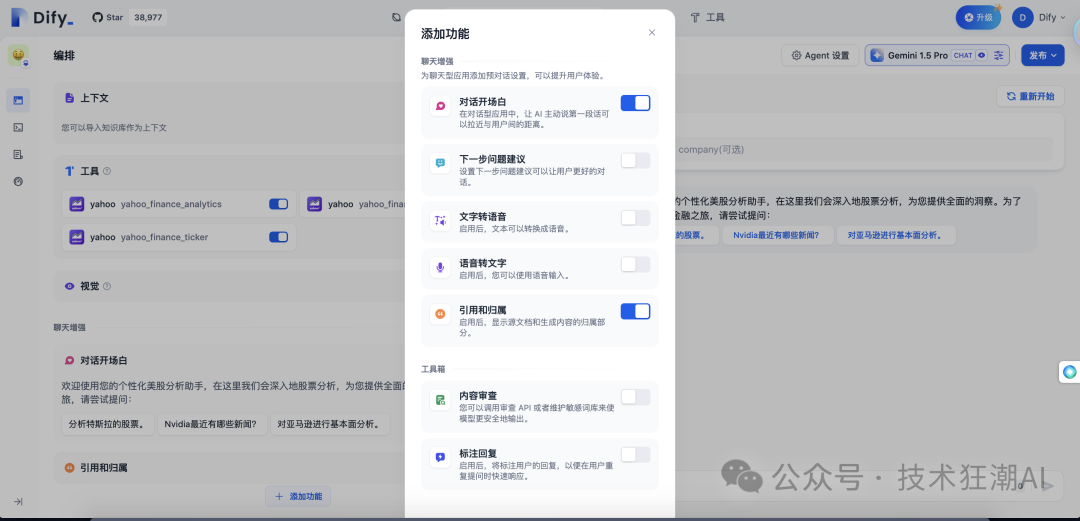This screenshot has width=1080, height=521.
Task: Click the 工具 section help icon
Action: [107, 171]
